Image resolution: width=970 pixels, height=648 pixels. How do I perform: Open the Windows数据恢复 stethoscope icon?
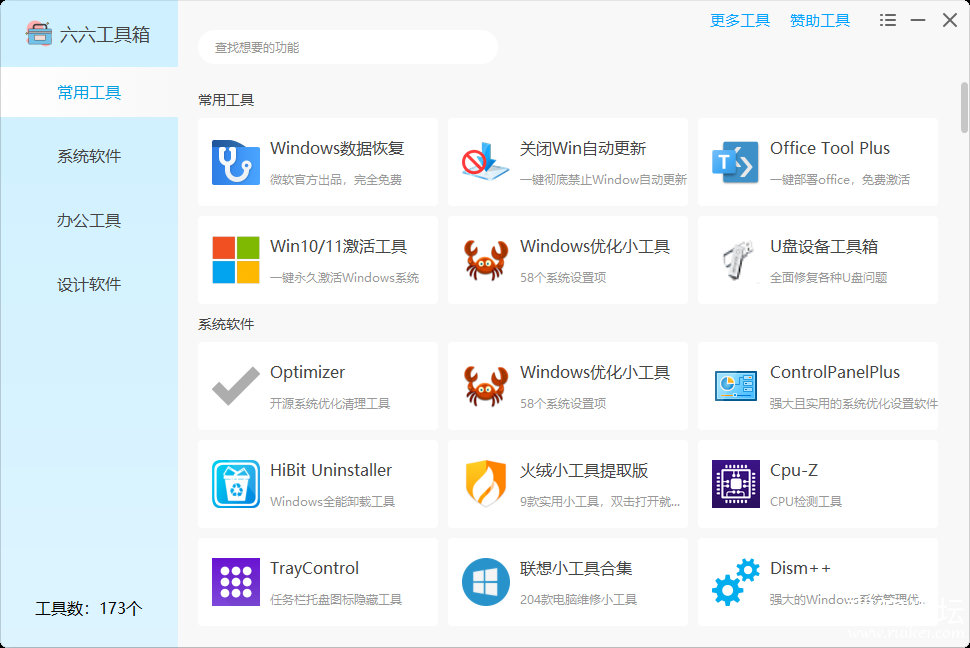pos(236,162)
